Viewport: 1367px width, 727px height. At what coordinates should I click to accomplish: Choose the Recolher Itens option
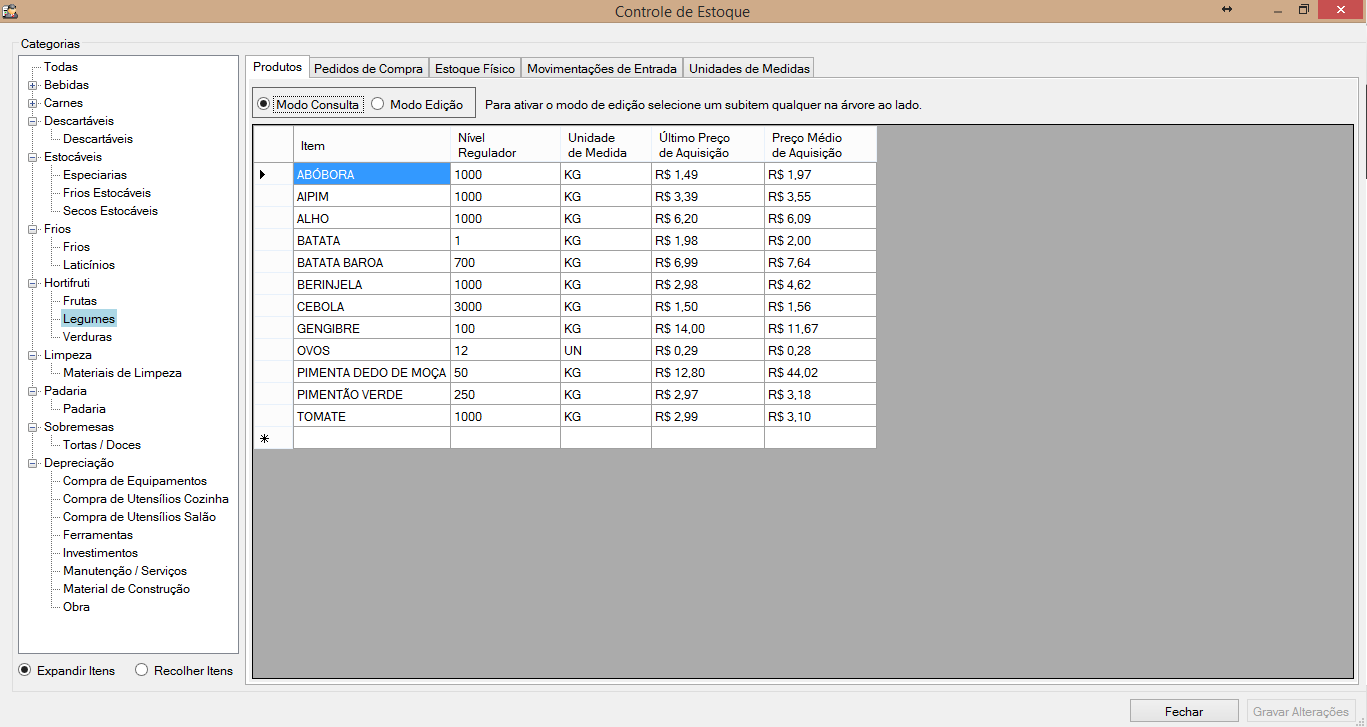tap(141, 671)
